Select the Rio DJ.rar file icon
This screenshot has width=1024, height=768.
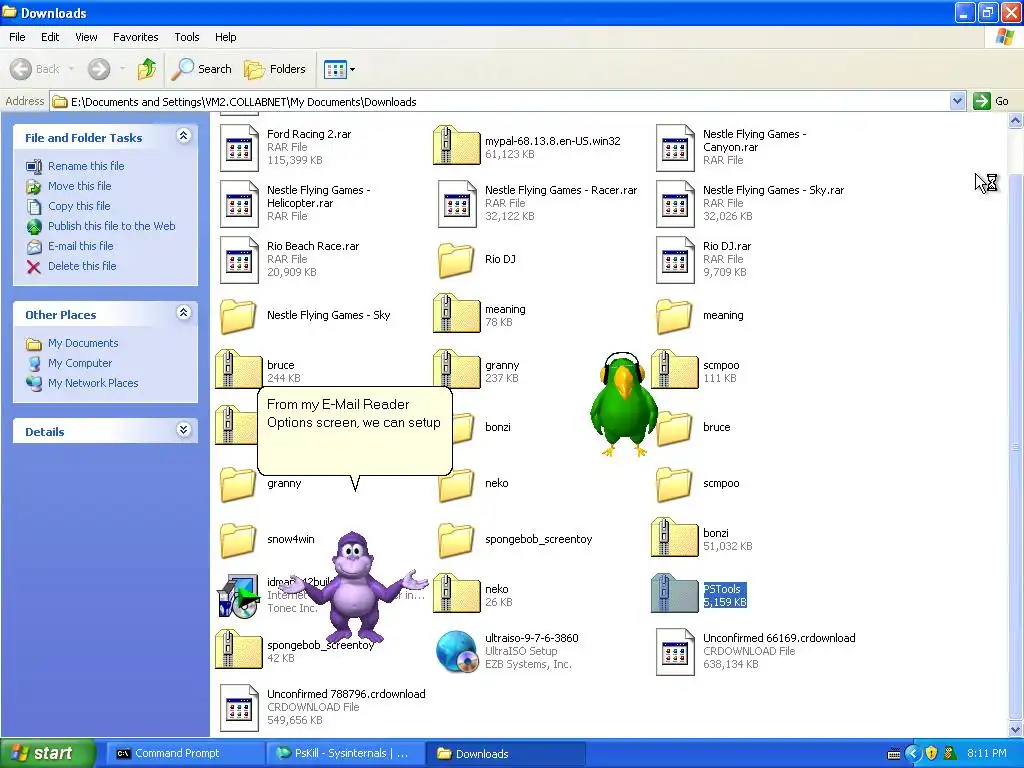click(x=675, y=260)
